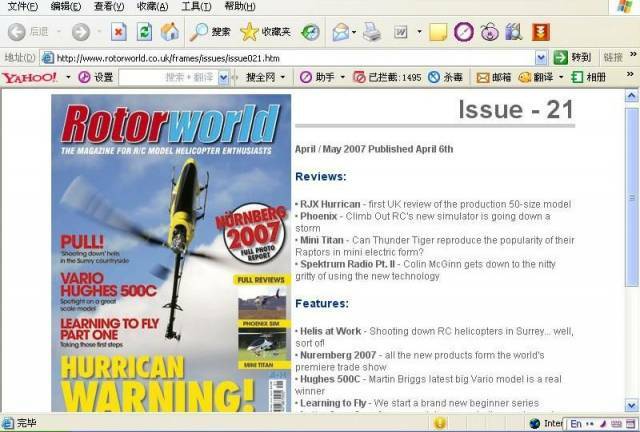Viewport: 640px width, 432px height.
Task: Click the Go (转到) green arrow button
Action: [572, 58]
